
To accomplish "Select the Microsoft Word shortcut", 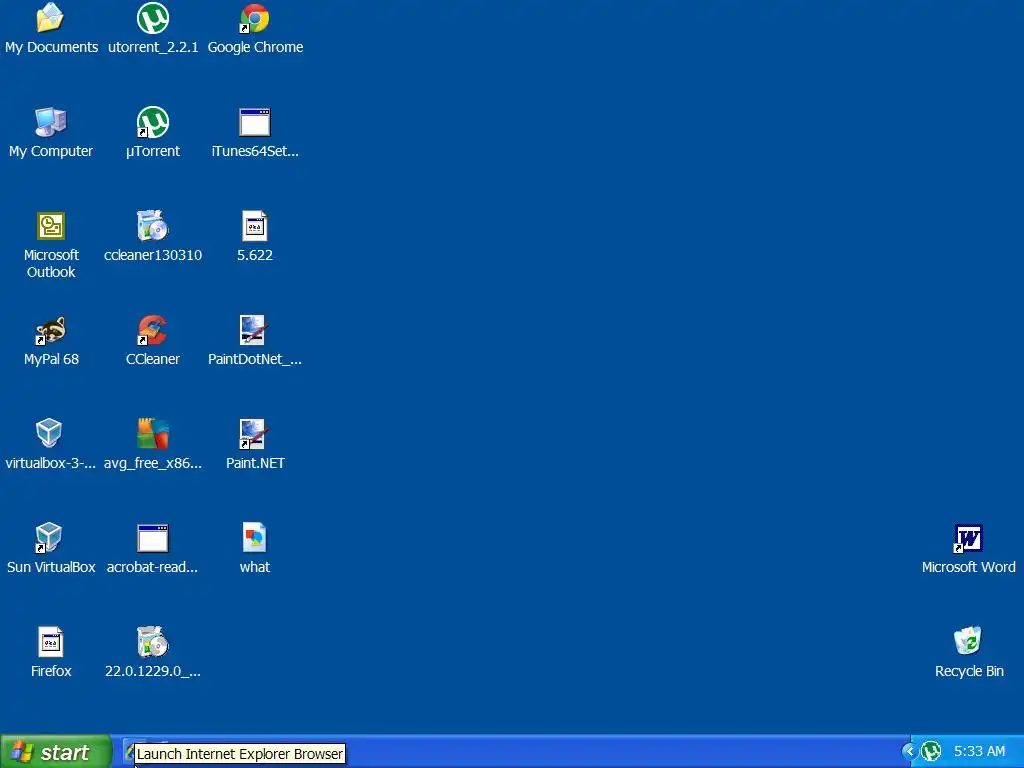I will [968, 538].
